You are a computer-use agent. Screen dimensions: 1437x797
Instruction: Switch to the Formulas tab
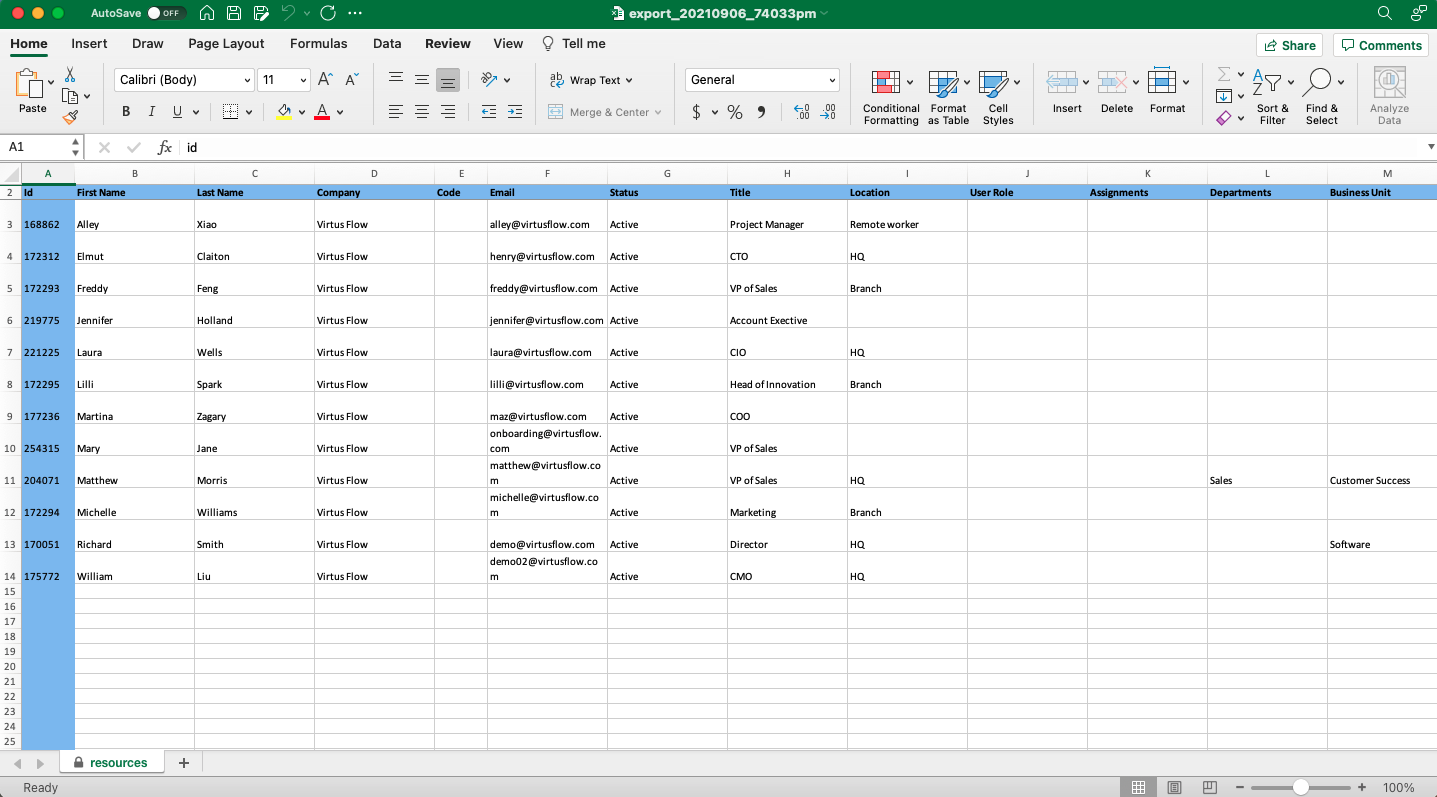(319, 44)
